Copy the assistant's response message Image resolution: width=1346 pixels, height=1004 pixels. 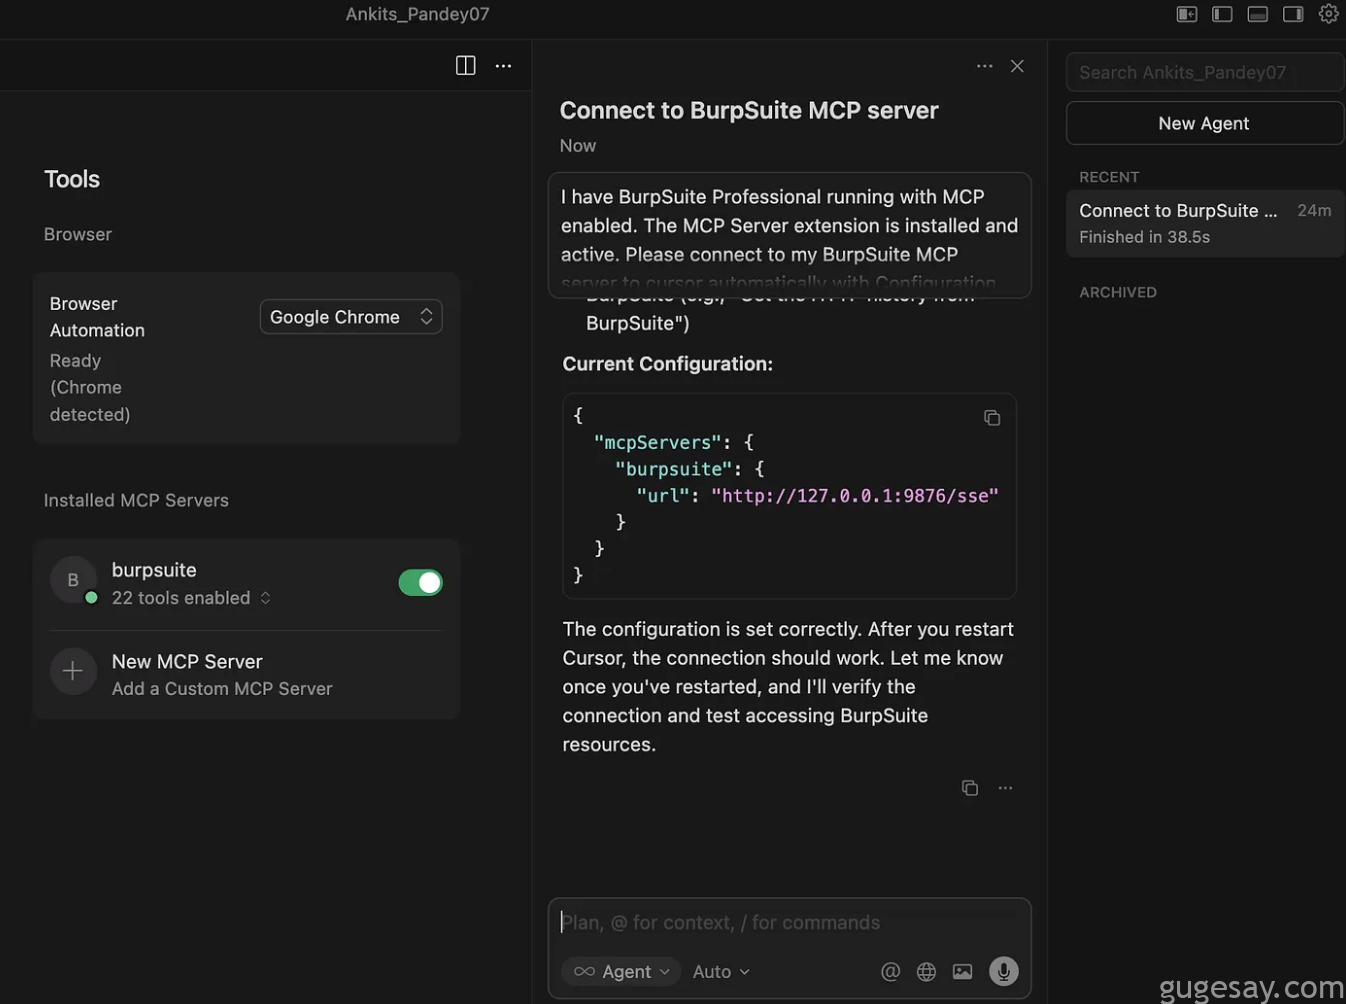(970, 788)
